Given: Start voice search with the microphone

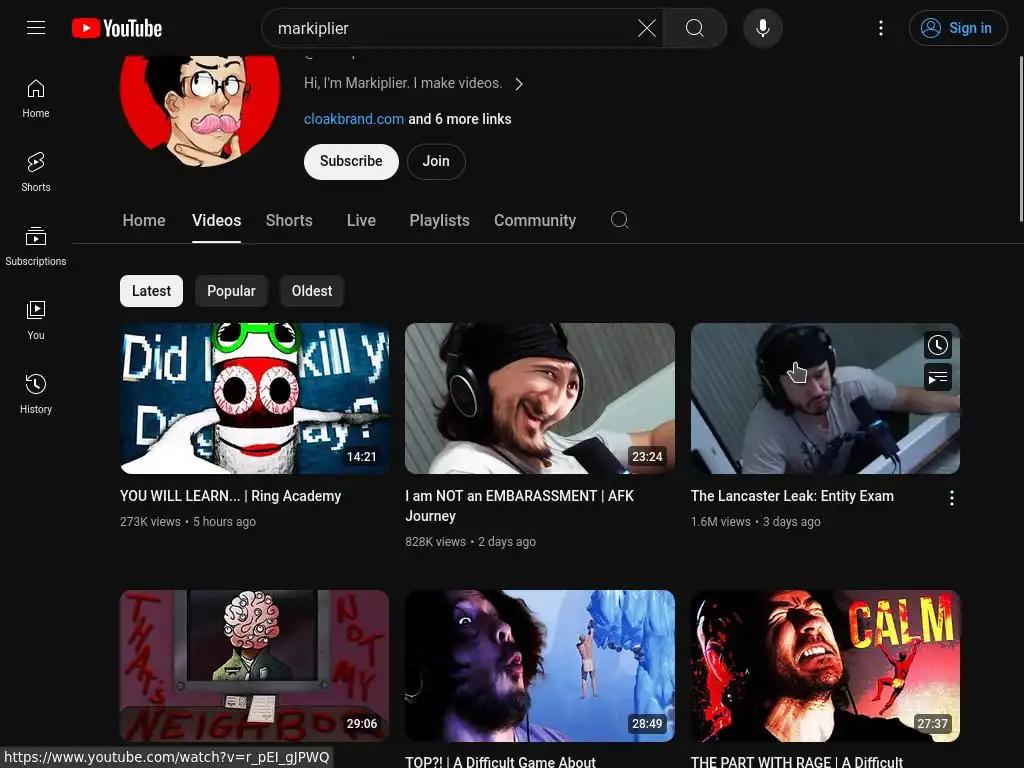Looking at the screenshot, I should click(762, 28).
